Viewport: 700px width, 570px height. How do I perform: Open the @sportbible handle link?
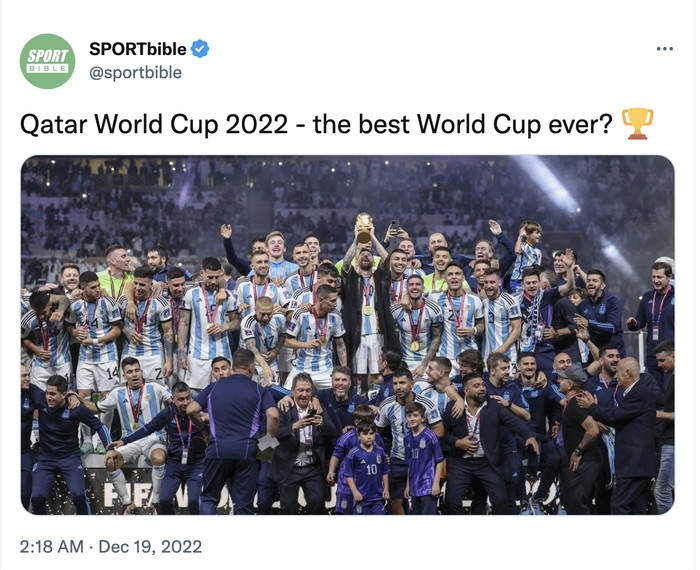tap(135, 72)
